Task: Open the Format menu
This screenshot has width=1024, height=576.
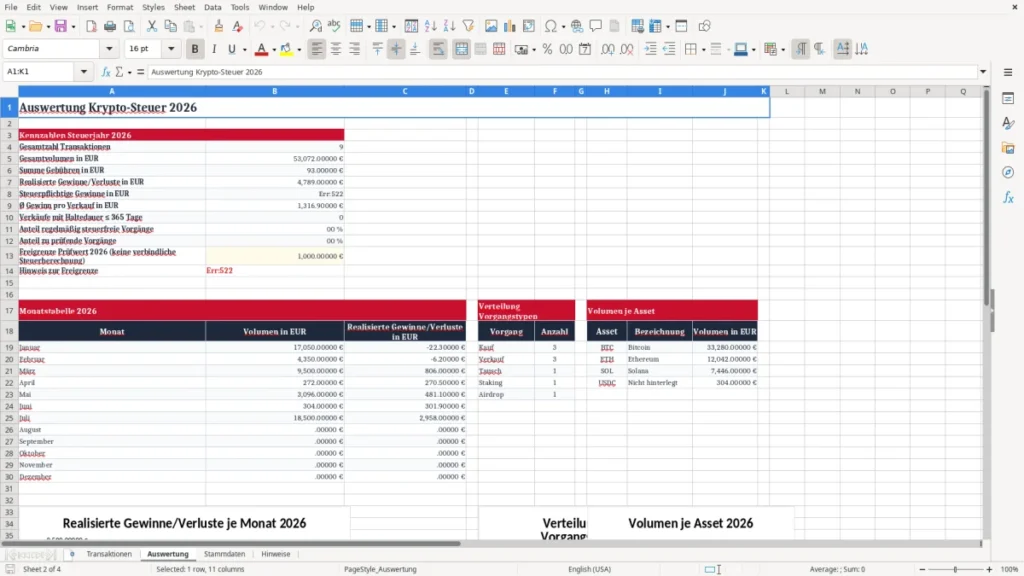Action: pyautogui.click(x=120, y=7)
